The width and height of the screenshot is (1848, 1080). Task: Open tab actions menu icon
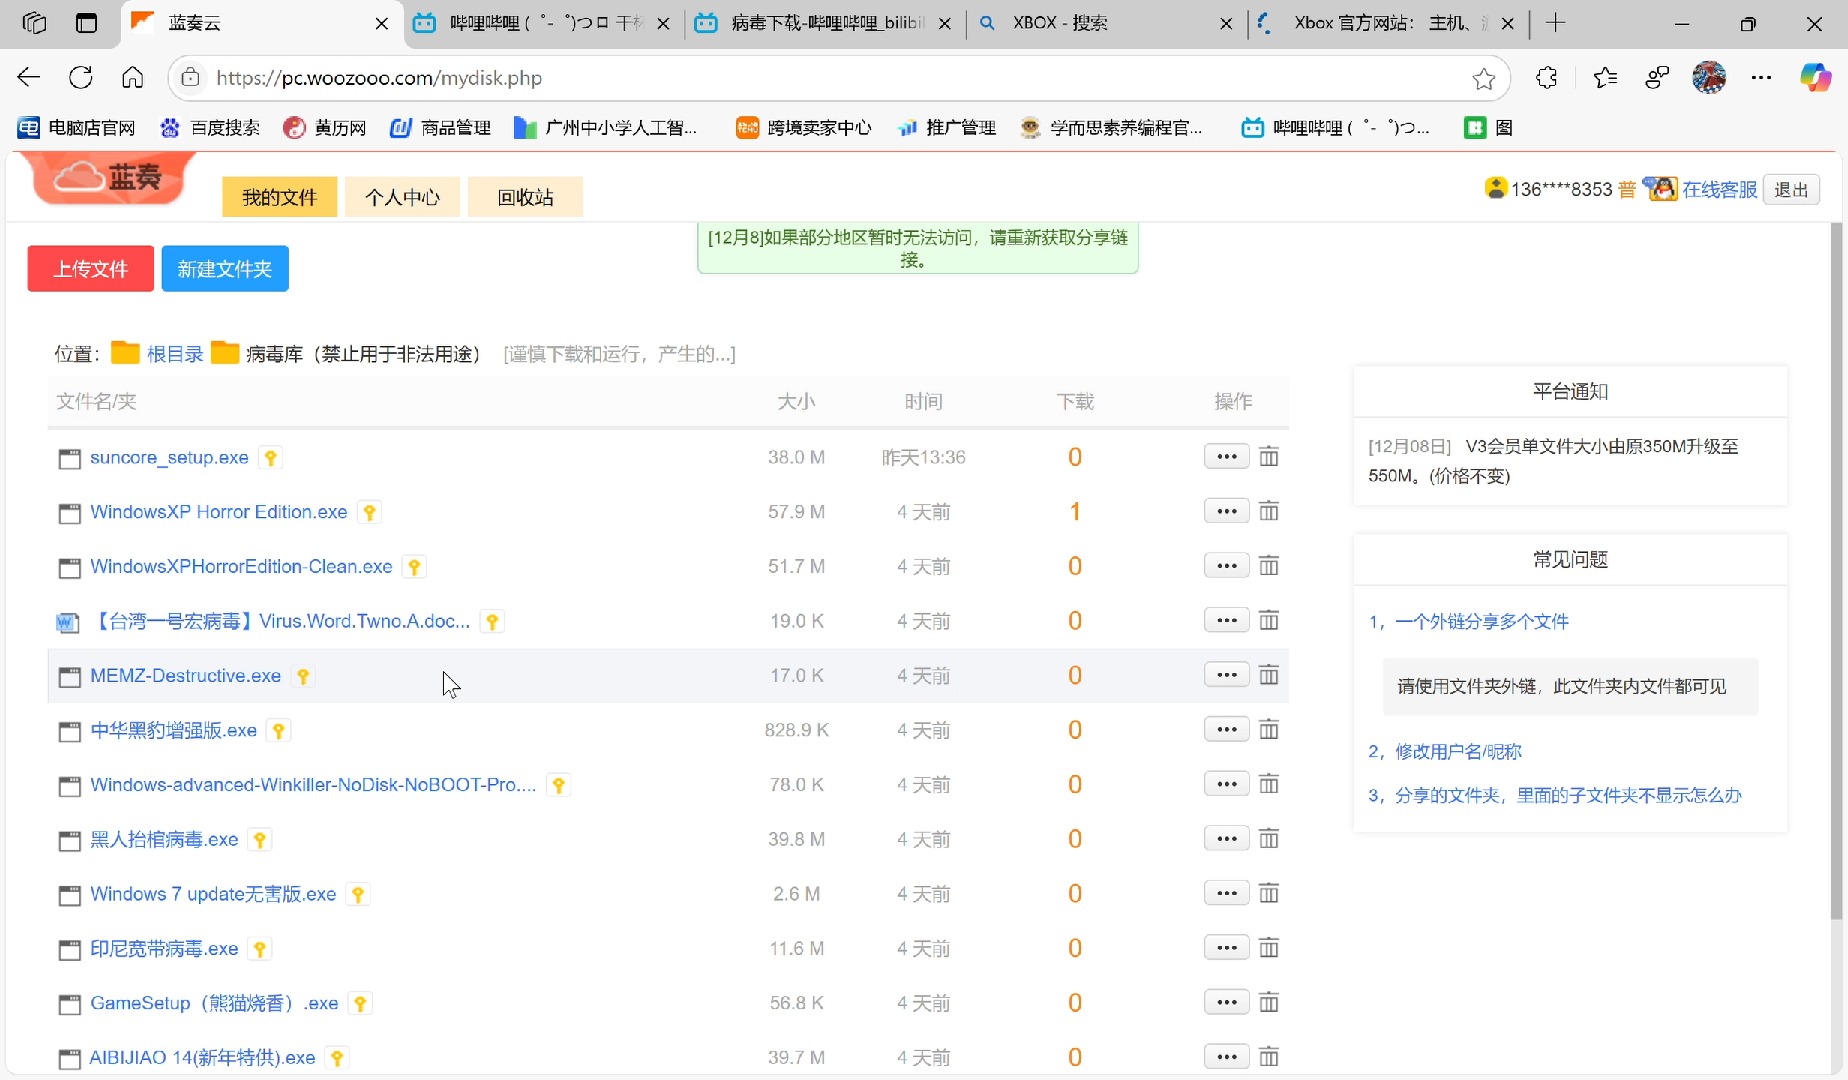click(x=87, y=23)
